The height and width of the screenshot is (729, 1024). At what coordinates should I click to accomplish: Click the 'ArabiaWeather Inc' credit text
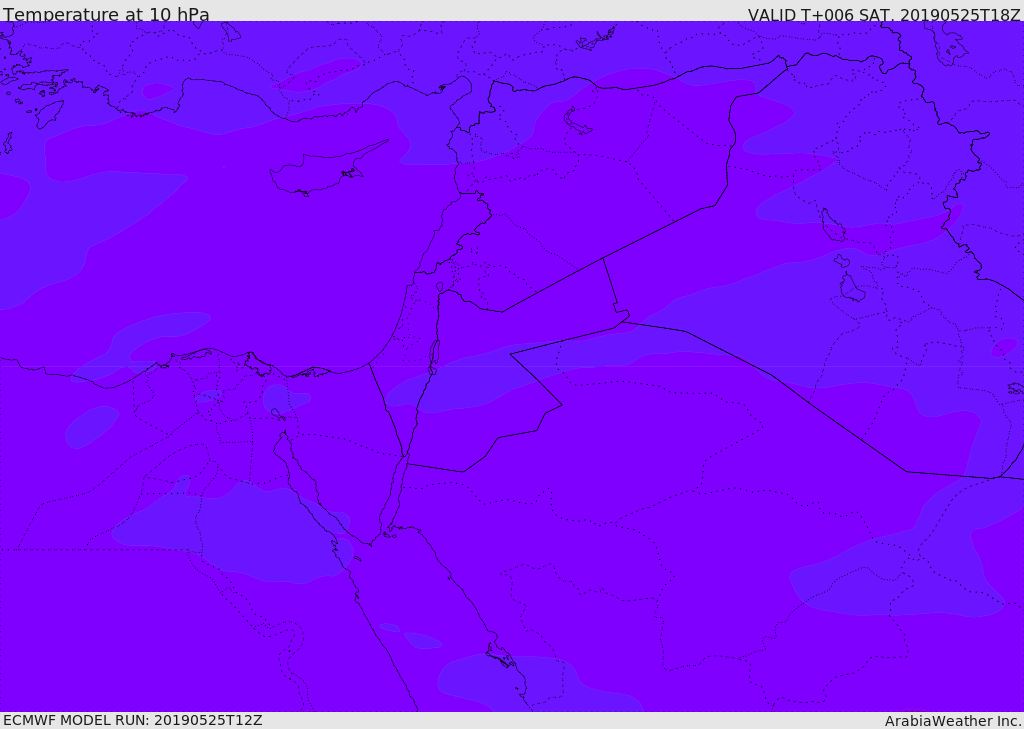[952, 721]
